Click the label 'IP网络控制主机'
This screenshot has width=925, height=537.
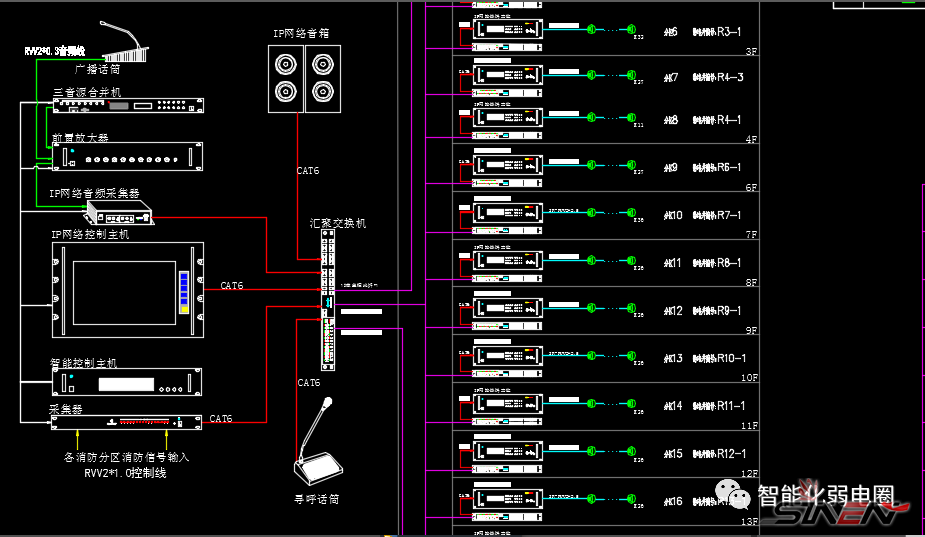90,234
